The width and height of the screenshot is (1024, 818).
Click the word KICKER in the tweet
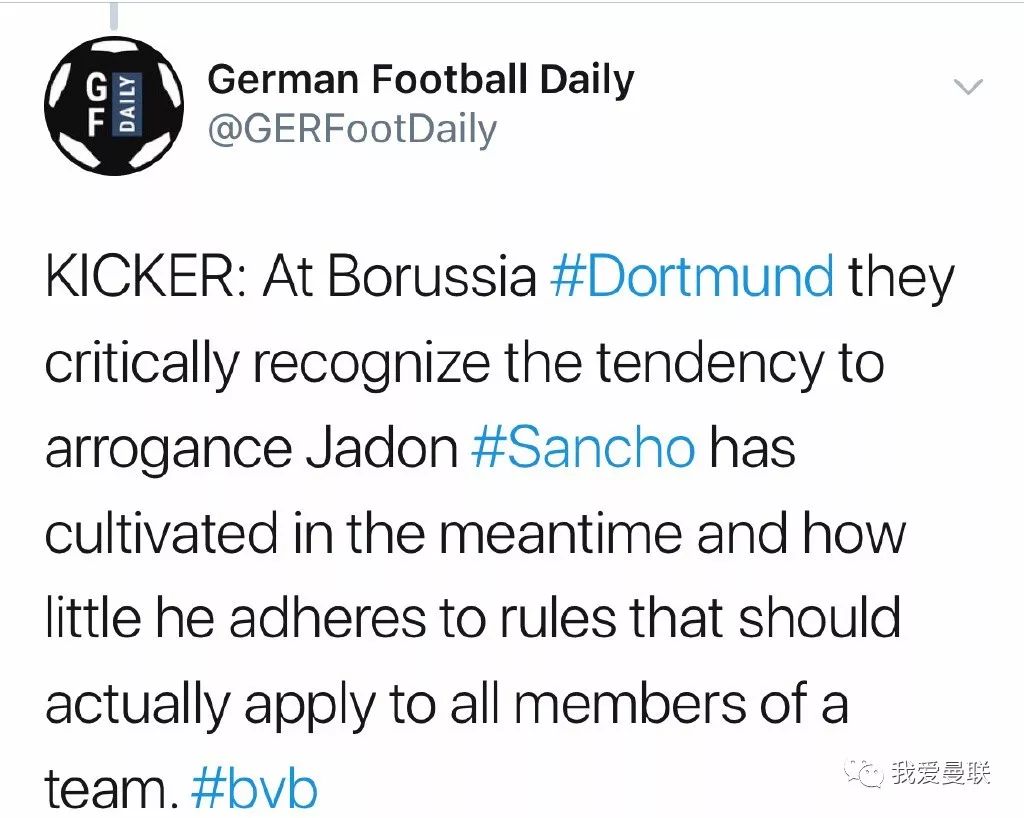tap(142, 276)
